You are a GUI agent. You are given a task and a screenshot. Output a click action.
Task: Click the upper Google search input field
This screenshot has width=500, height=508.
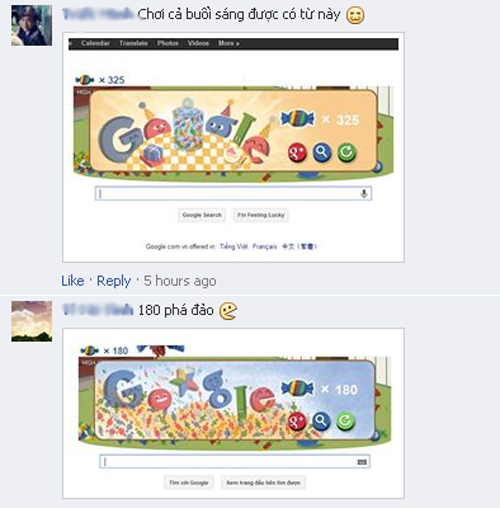(x=233, y=194)
